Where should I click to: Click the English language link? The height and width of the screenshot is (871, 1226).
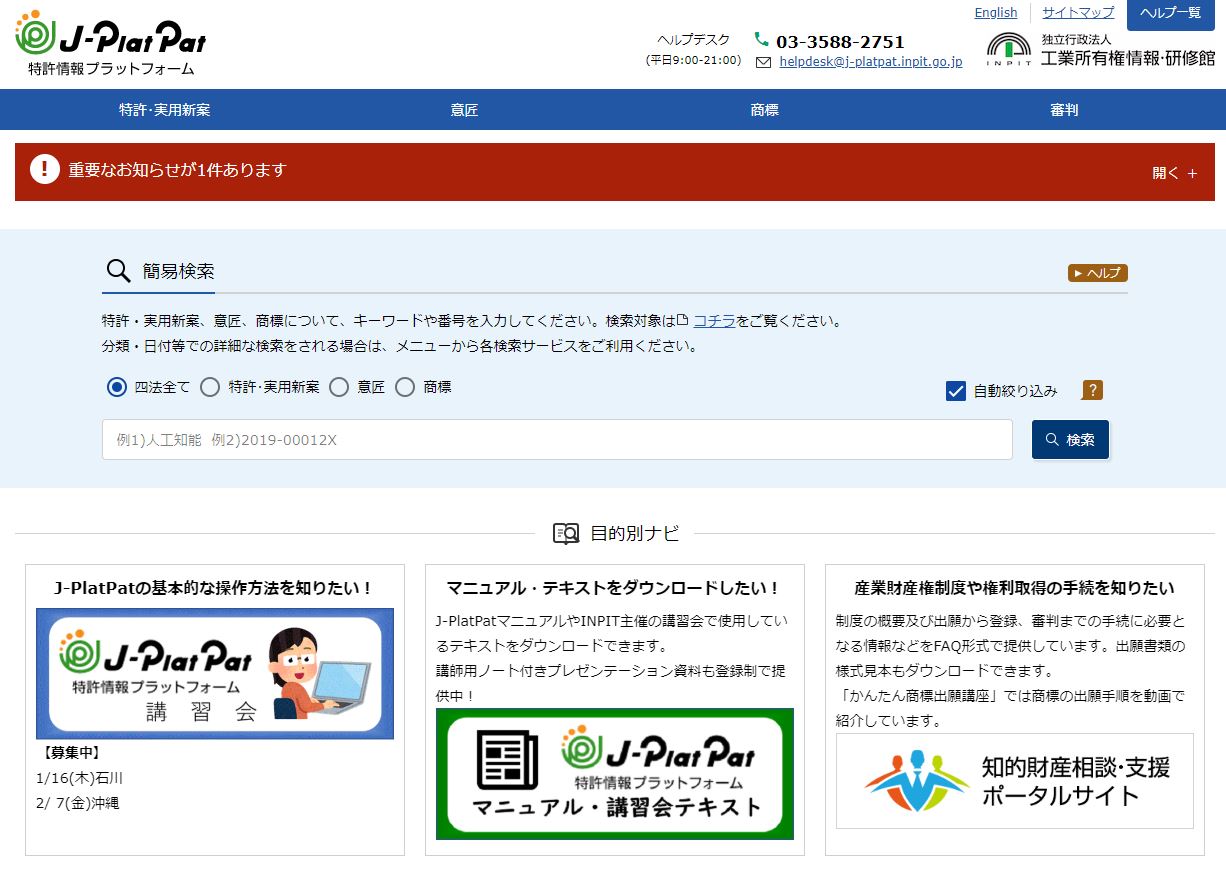coord(996,13)
